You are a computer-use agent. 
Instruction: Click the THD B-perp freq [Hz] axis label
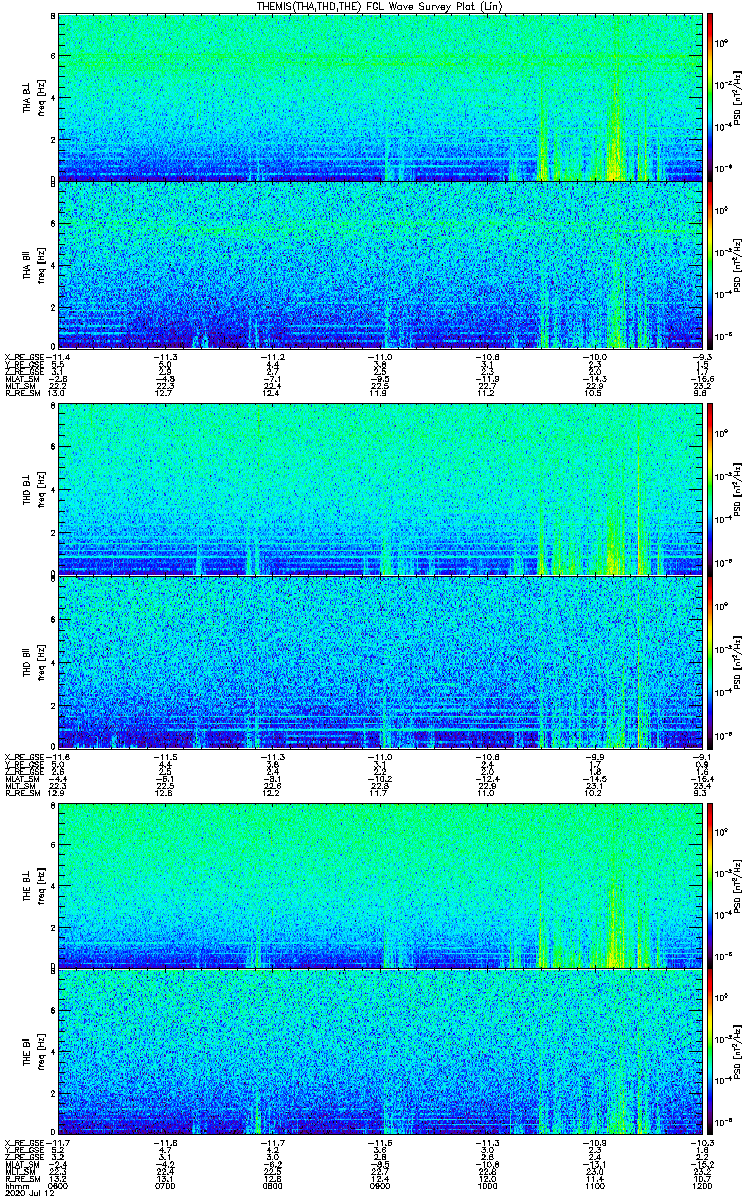(39, 491)
